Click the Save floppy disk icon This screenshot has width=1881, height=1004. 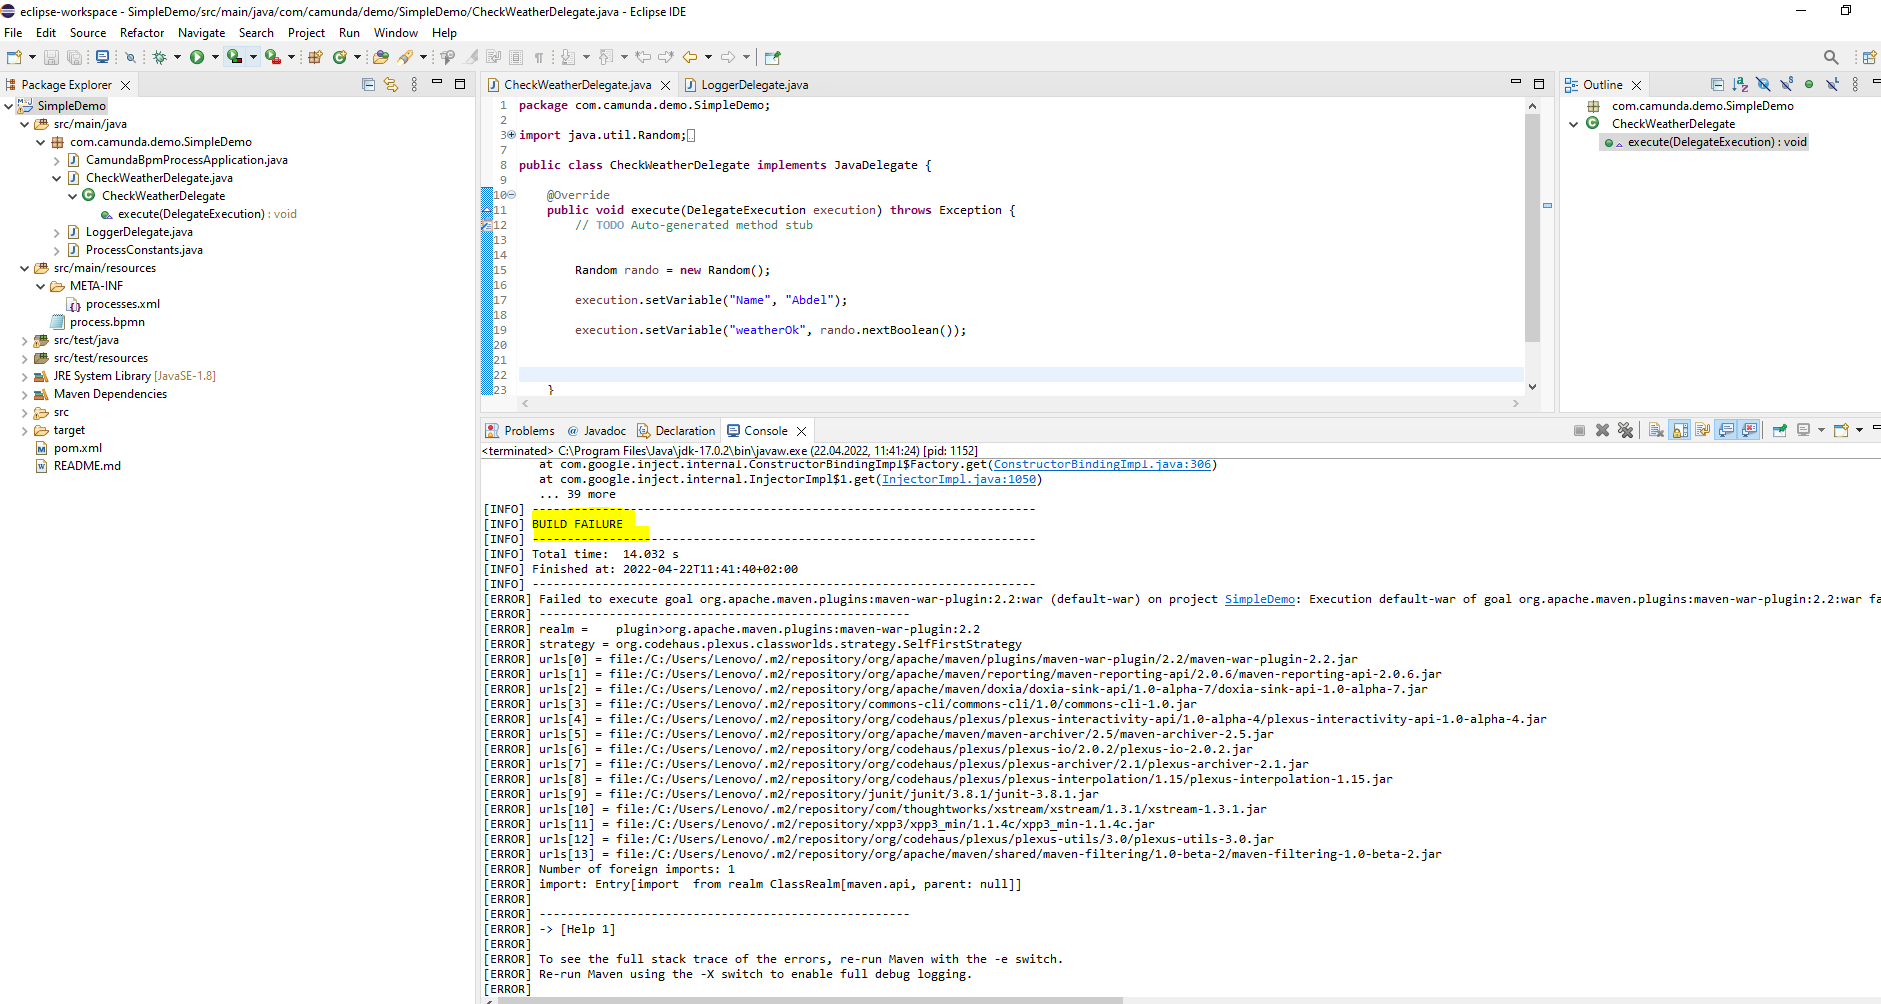[x=51, y=57]
